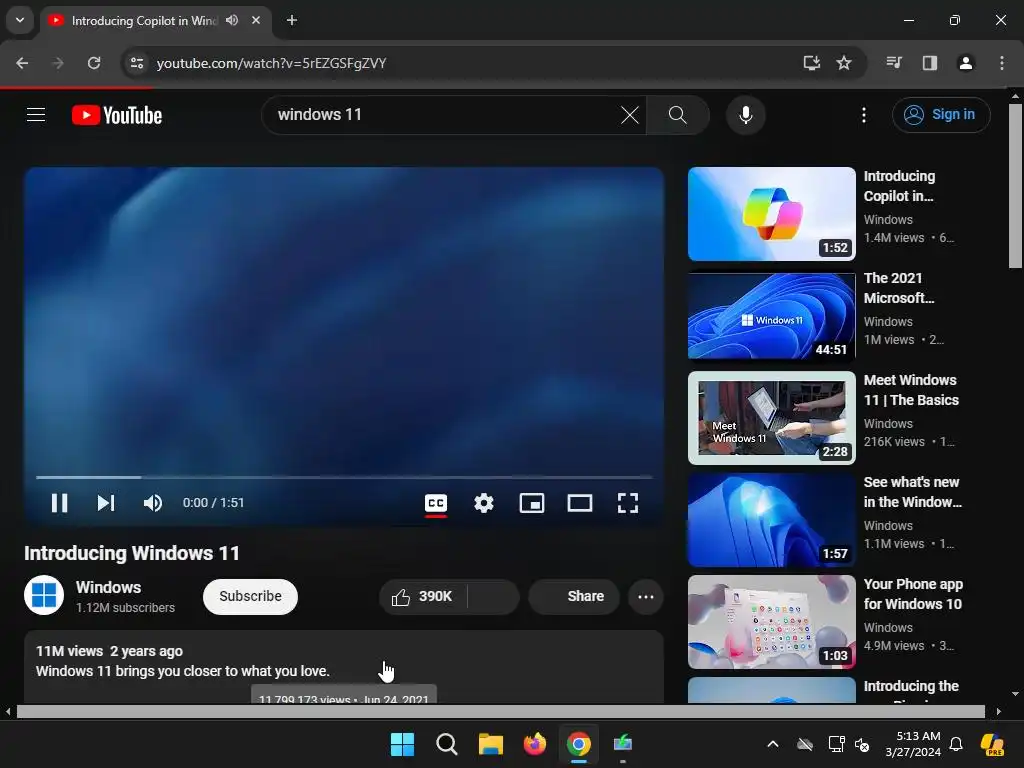Bookmark this page with star icon

[844, 63]
